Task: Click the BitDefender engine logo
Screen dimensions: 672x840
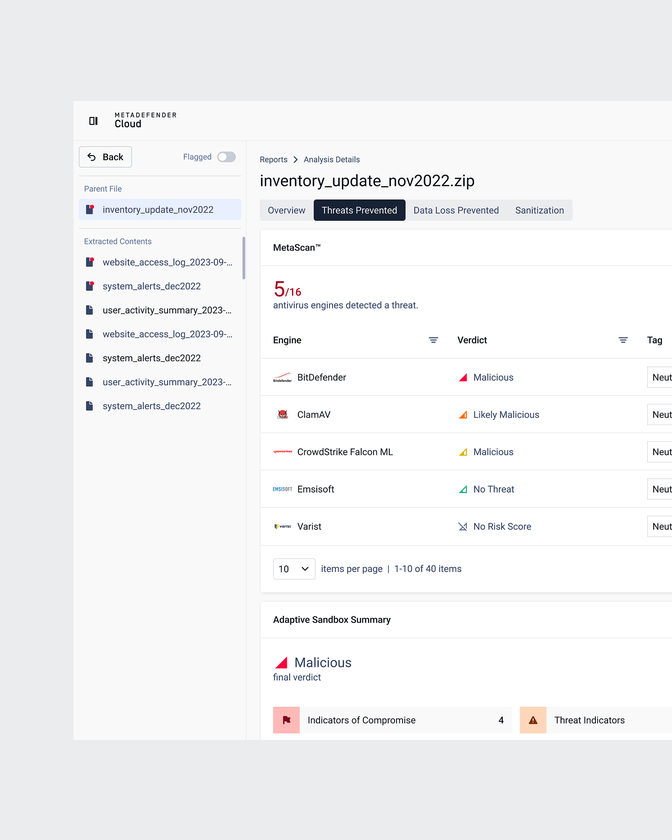Action: click(282, 378)
